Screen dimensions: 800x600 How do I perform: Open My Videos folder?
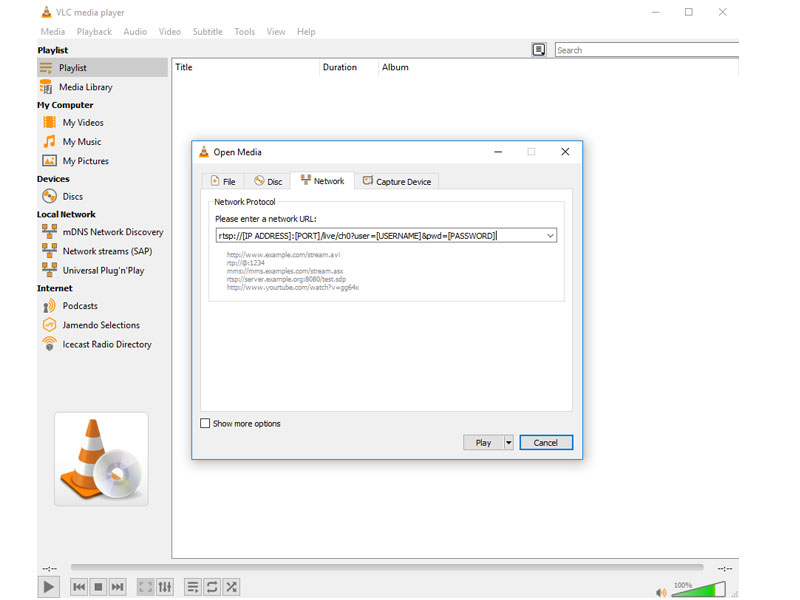coord(83,122)
